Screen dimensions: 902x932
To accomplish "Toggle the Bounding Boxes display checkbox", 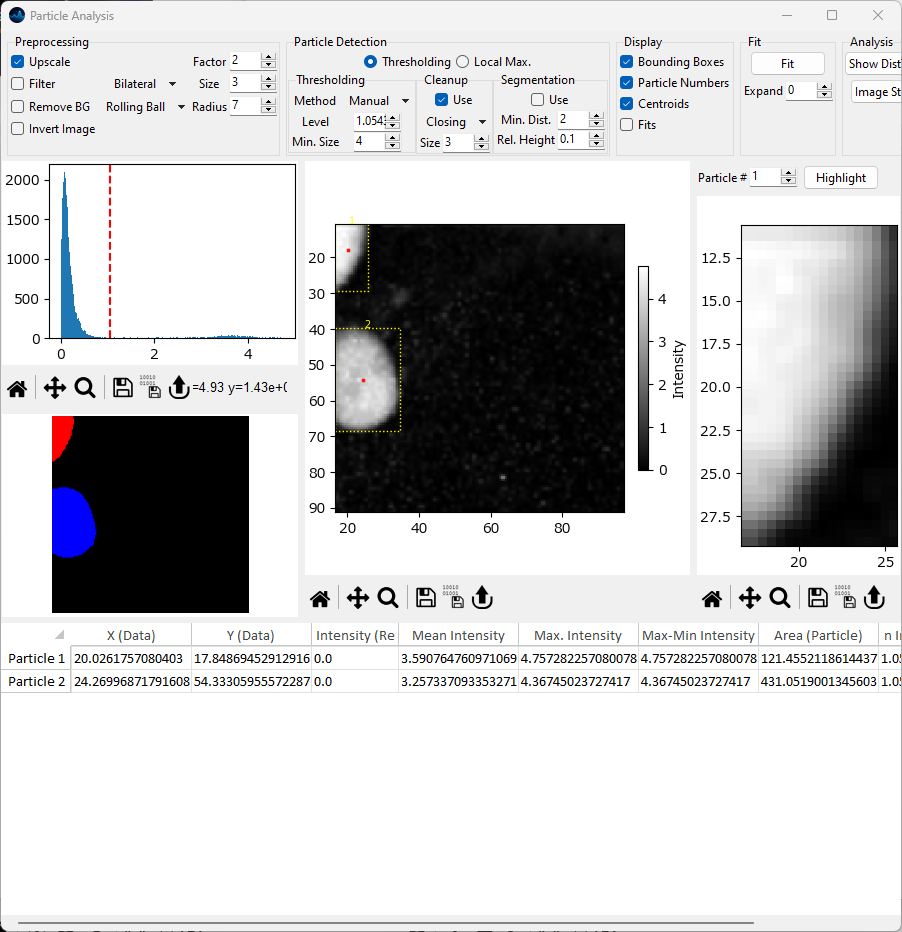I will (x=627, y=62).
